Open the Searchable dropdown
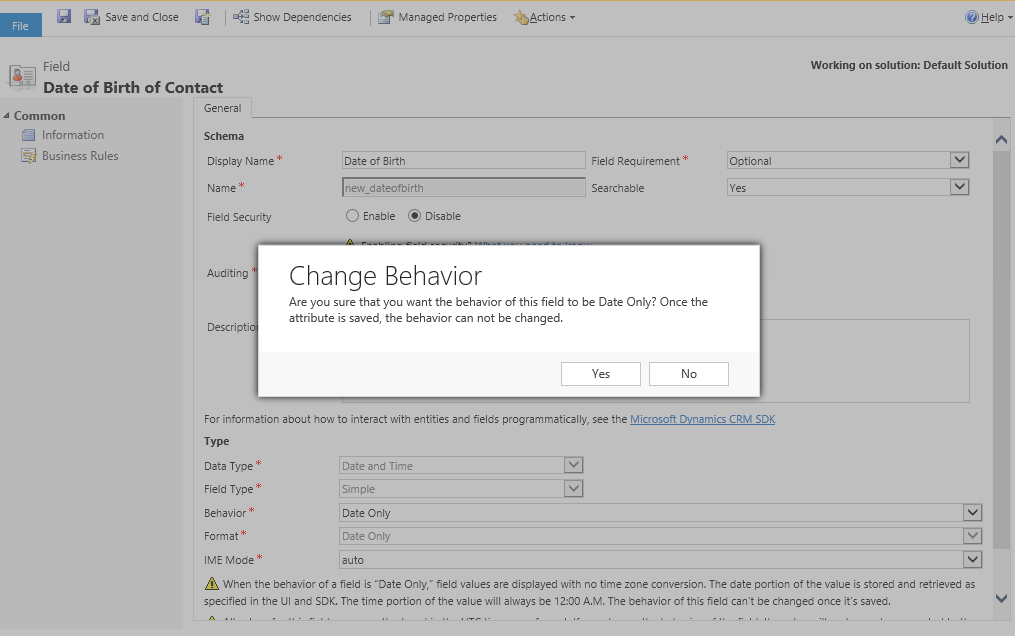The height and width of the screenshot is (636, 1015). [959, 187]
